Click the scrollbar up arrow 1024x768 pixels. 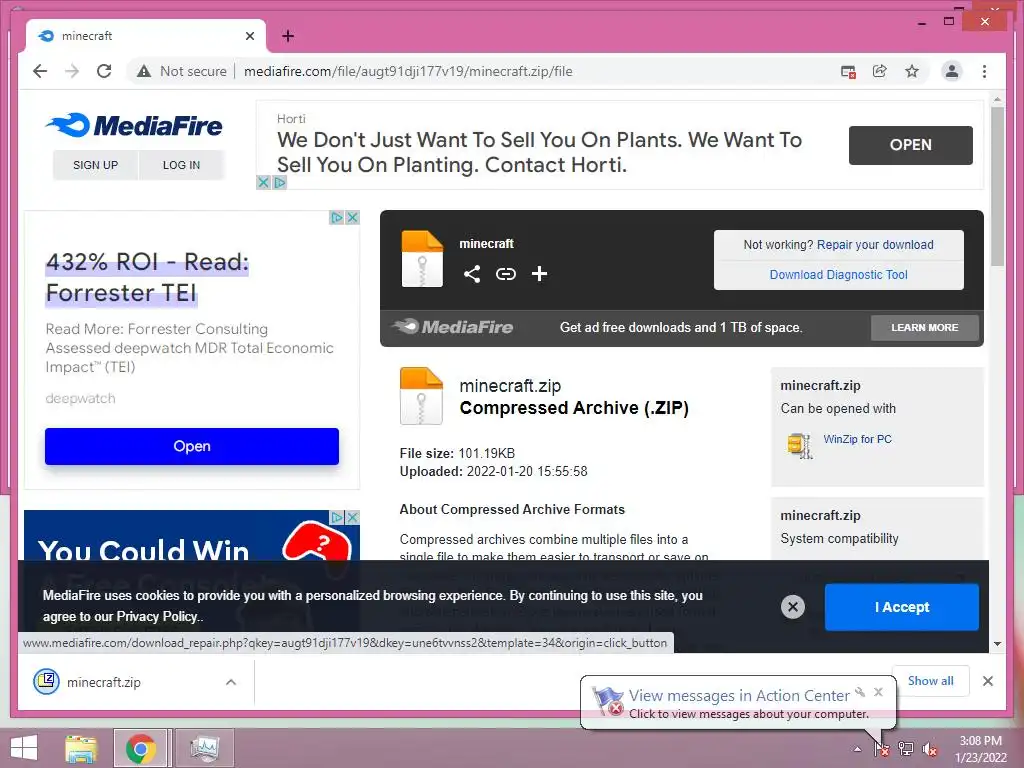[x=997, y=100]
